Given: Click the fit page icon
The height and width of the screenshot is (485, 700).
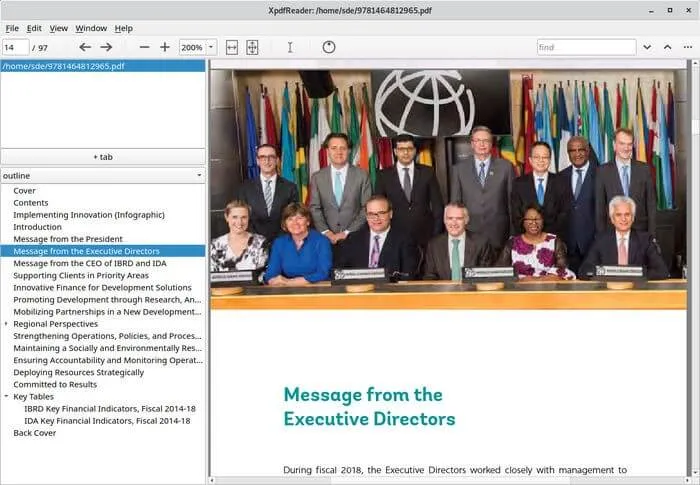Looking at the screenshot, I should point(252,47).
